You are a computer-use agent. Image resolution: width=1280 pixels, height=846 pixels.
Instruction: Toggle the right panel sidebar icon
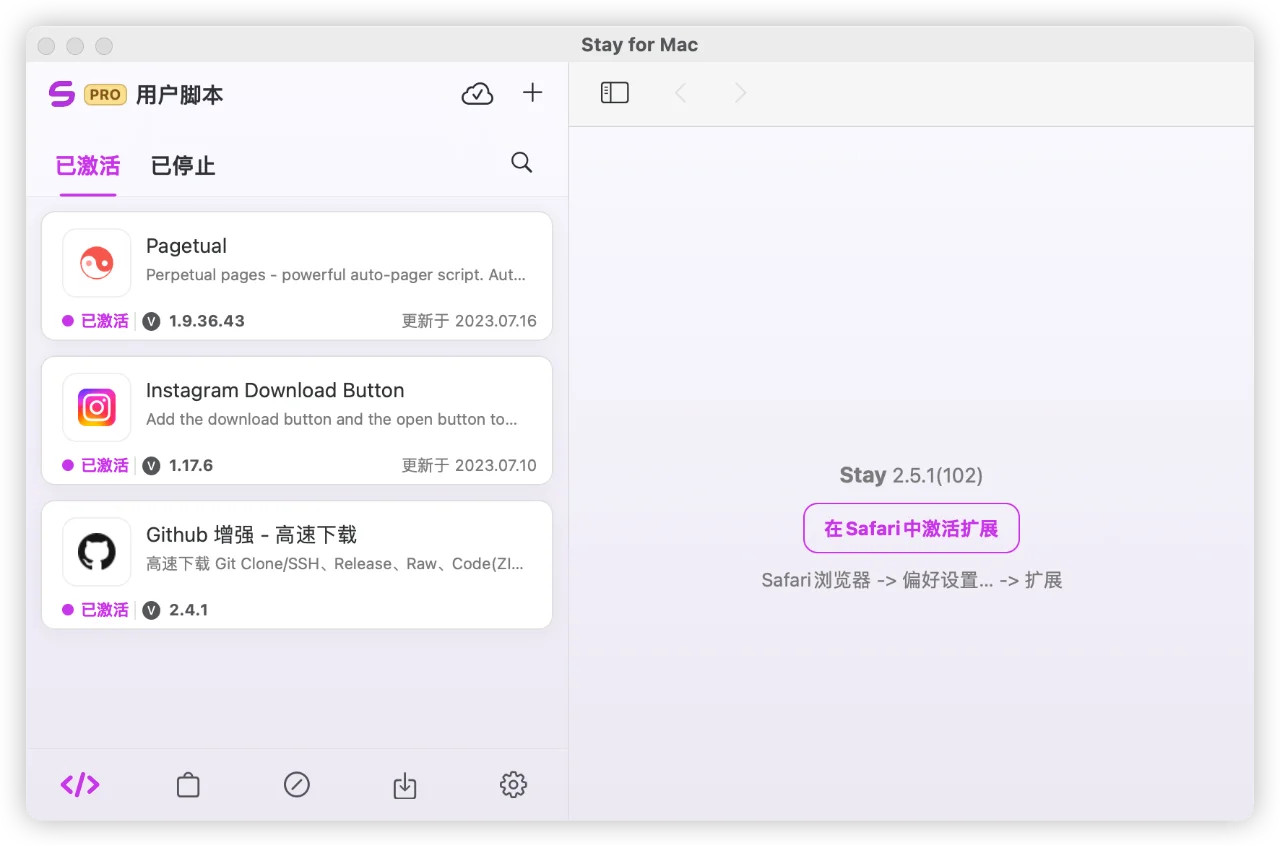coord(614,91)
